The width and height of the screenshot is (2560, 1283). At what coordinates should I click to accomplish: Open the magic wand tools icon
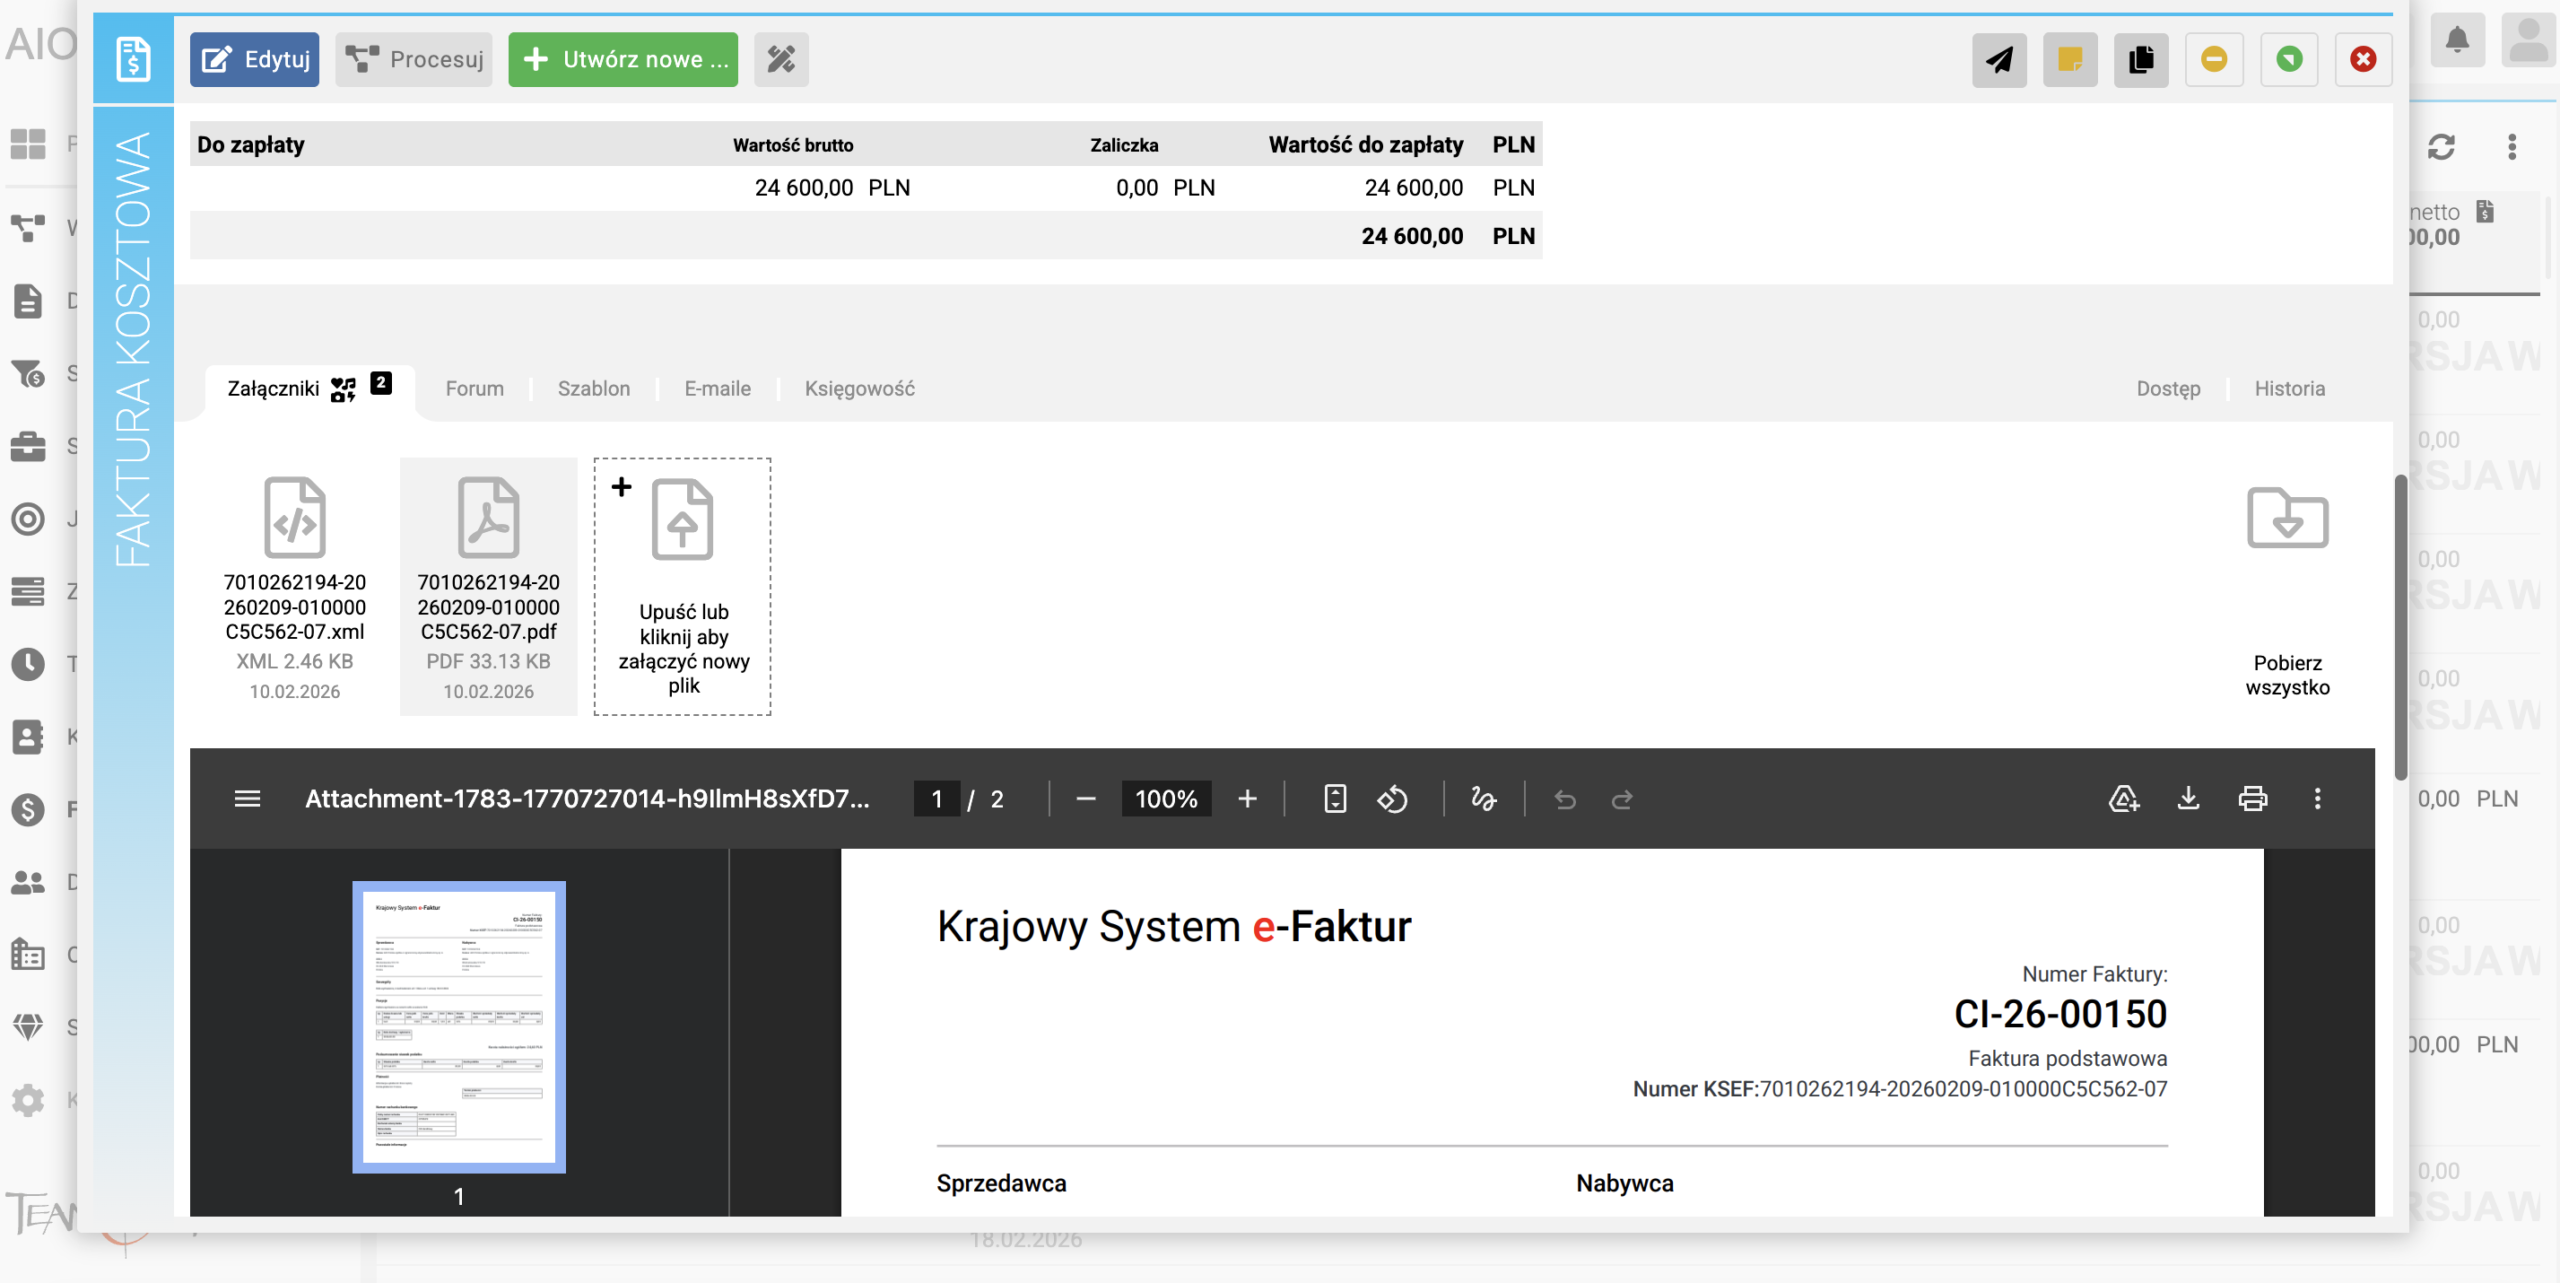pyautogui.click(x=781, y=60)
